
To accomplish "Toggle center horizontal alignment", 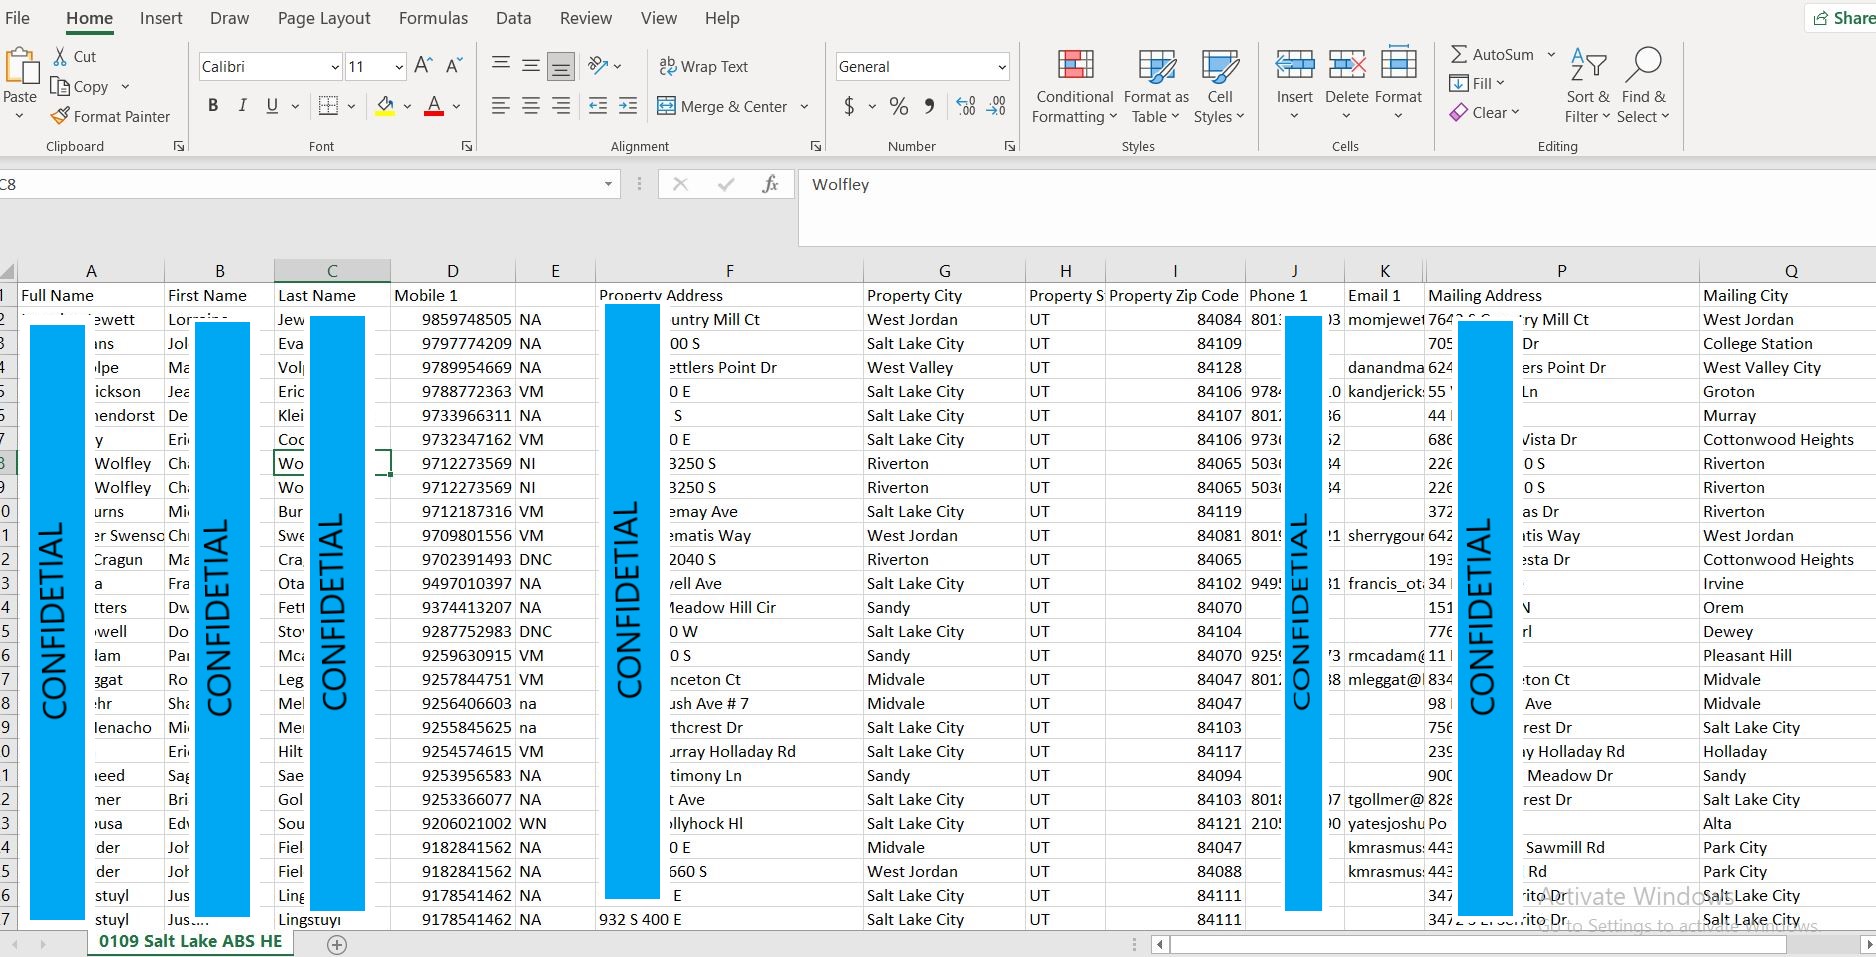I will 531,106.
